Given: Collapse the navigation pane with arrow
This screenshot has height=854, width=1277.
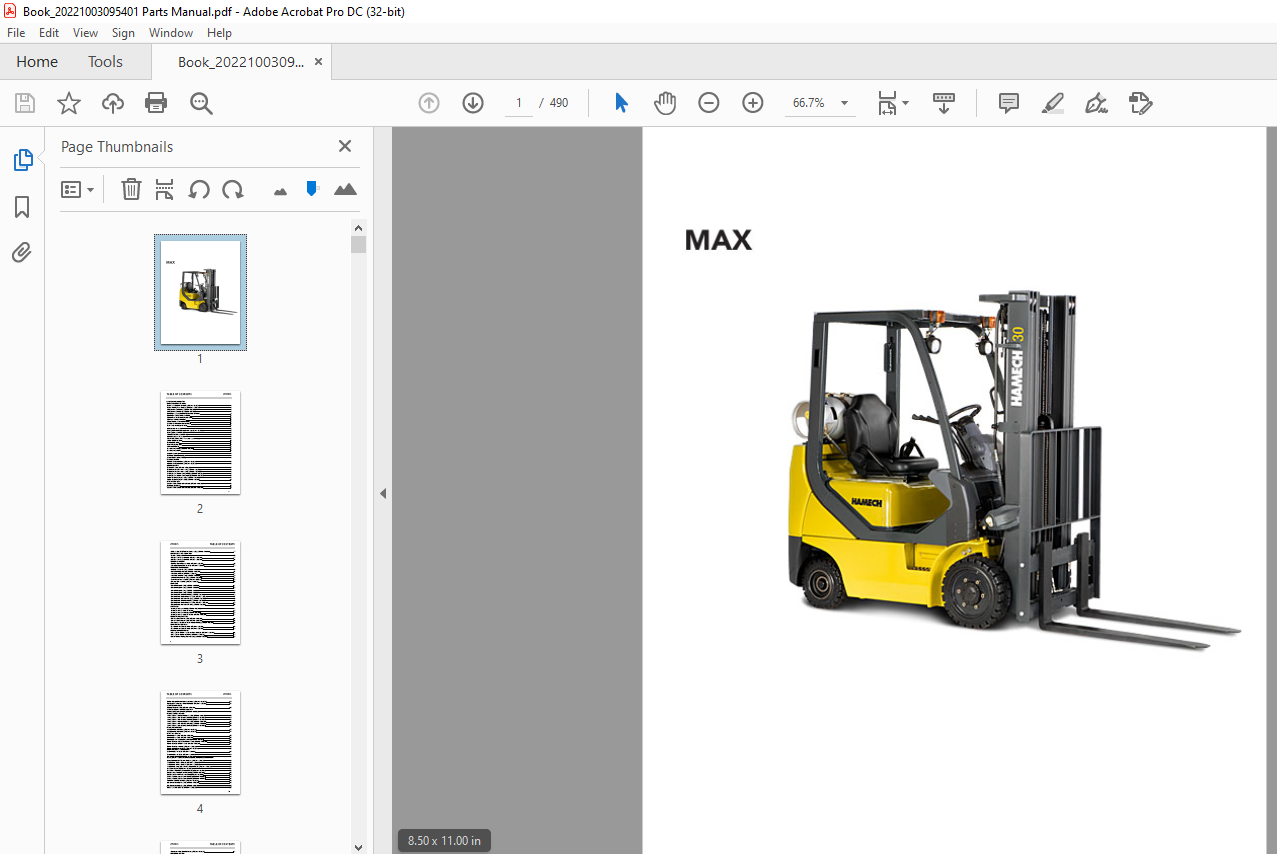Looking at the screenshot, I should [x=382, y=493].
